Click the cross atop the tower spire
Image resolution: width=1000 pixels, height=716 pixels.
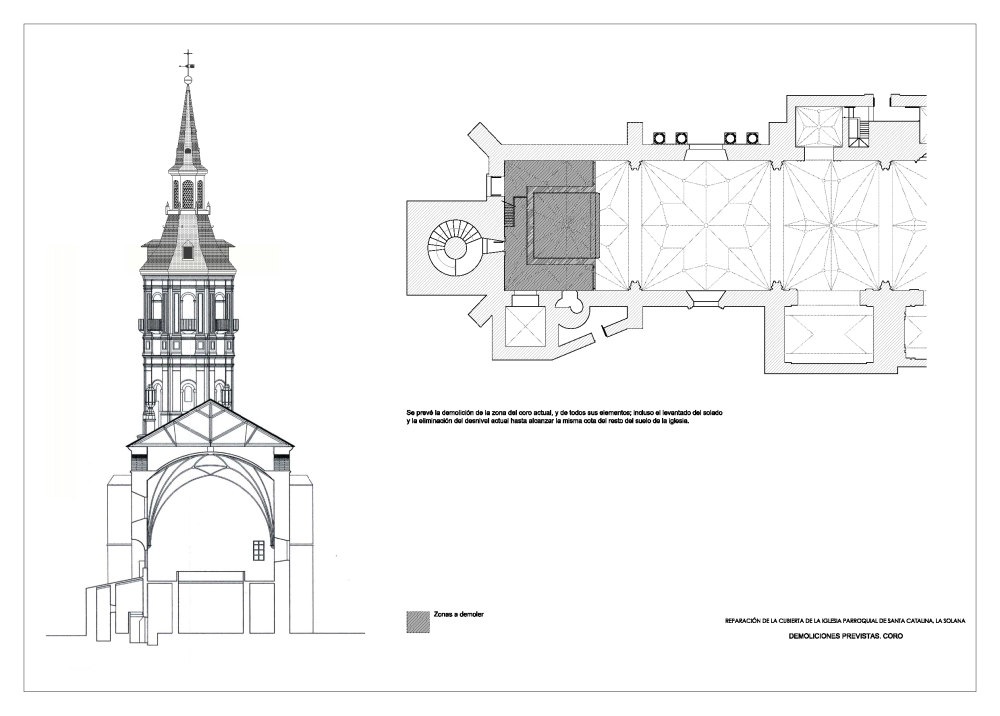click(187, 56)
